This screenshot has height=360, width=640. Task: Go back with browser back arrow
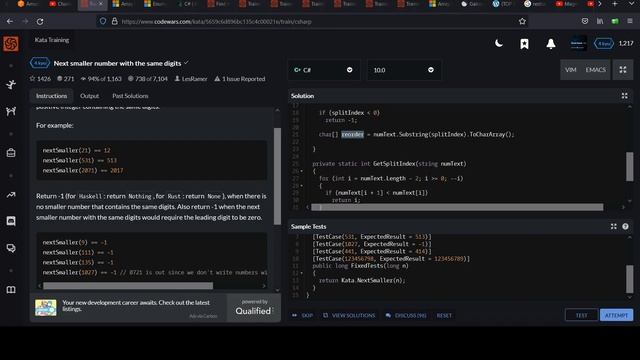(x=10, y=21)
